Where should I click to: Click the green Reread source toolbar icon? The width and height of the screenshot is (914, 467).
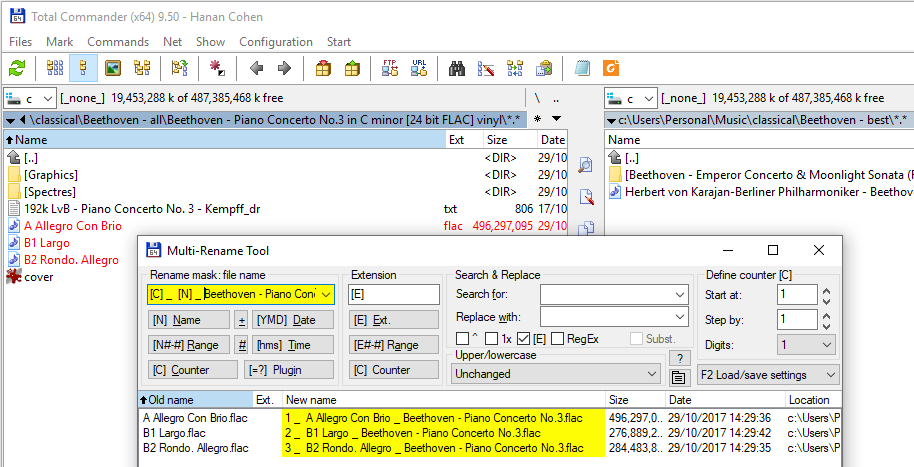click(x=17, y=68)
